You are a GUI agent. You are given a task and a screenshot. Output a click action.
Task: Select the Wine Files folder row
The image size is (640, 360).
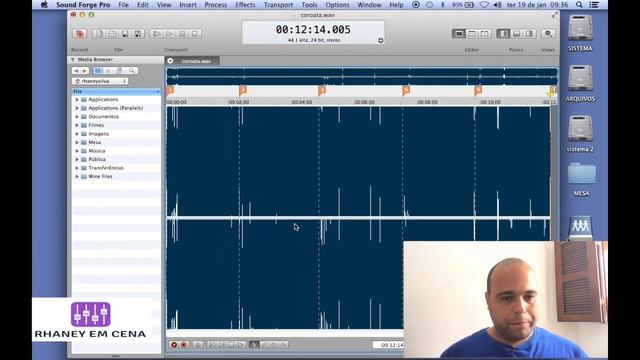116,177
